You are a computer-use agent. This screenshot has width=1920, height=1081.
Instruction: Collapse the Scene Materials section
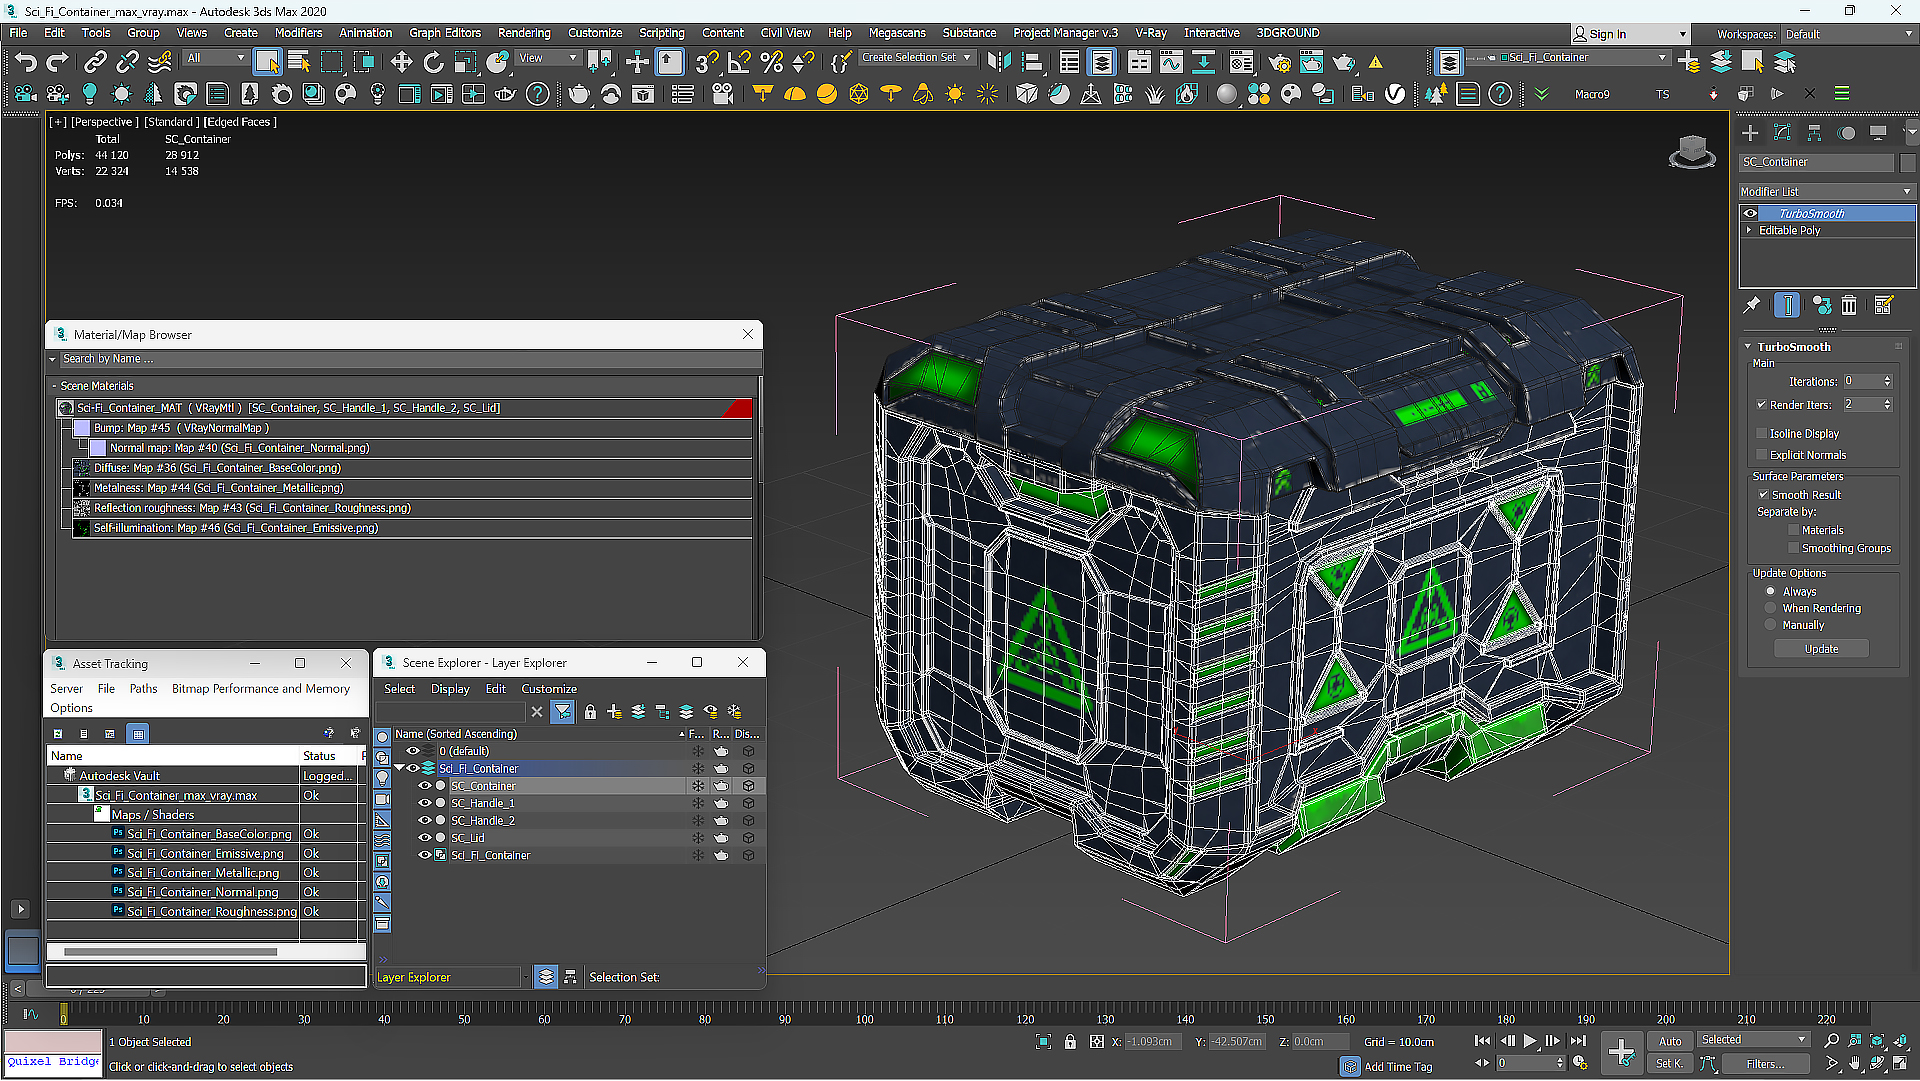[54, 386]
